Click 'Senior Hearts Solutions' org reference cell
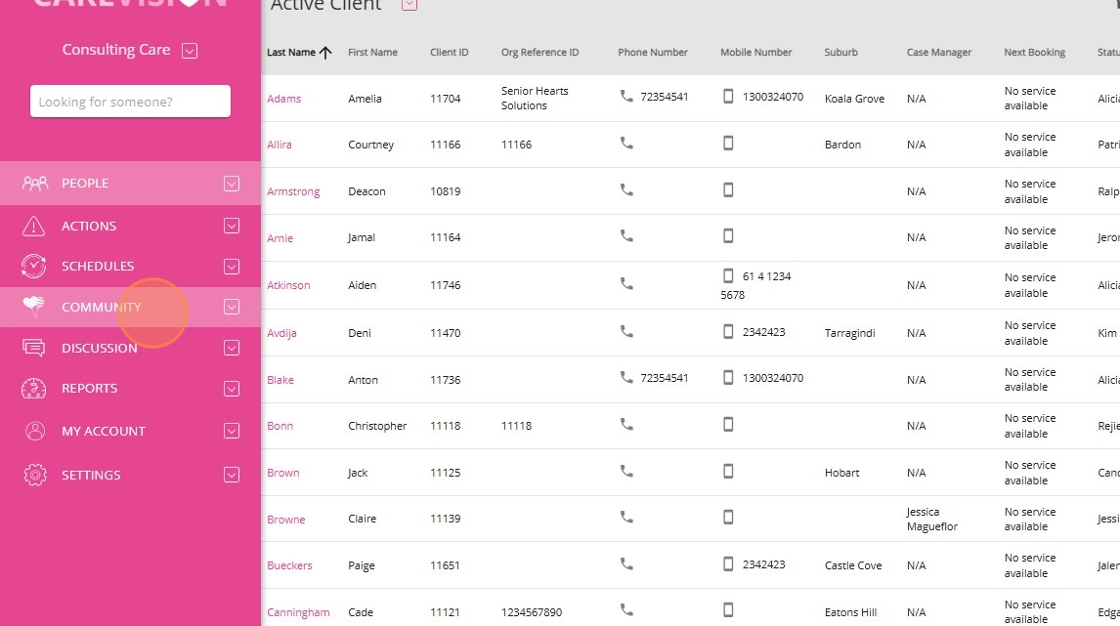Screen dimensions: 1120x626 [534, 98]
